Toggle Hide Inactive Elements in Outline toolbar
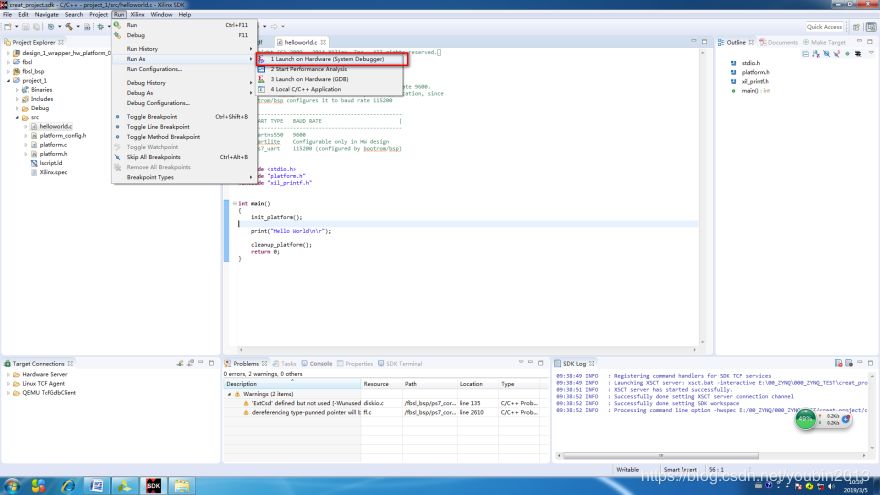This screenshot has height=495, width=880. (x=858, y=54)
